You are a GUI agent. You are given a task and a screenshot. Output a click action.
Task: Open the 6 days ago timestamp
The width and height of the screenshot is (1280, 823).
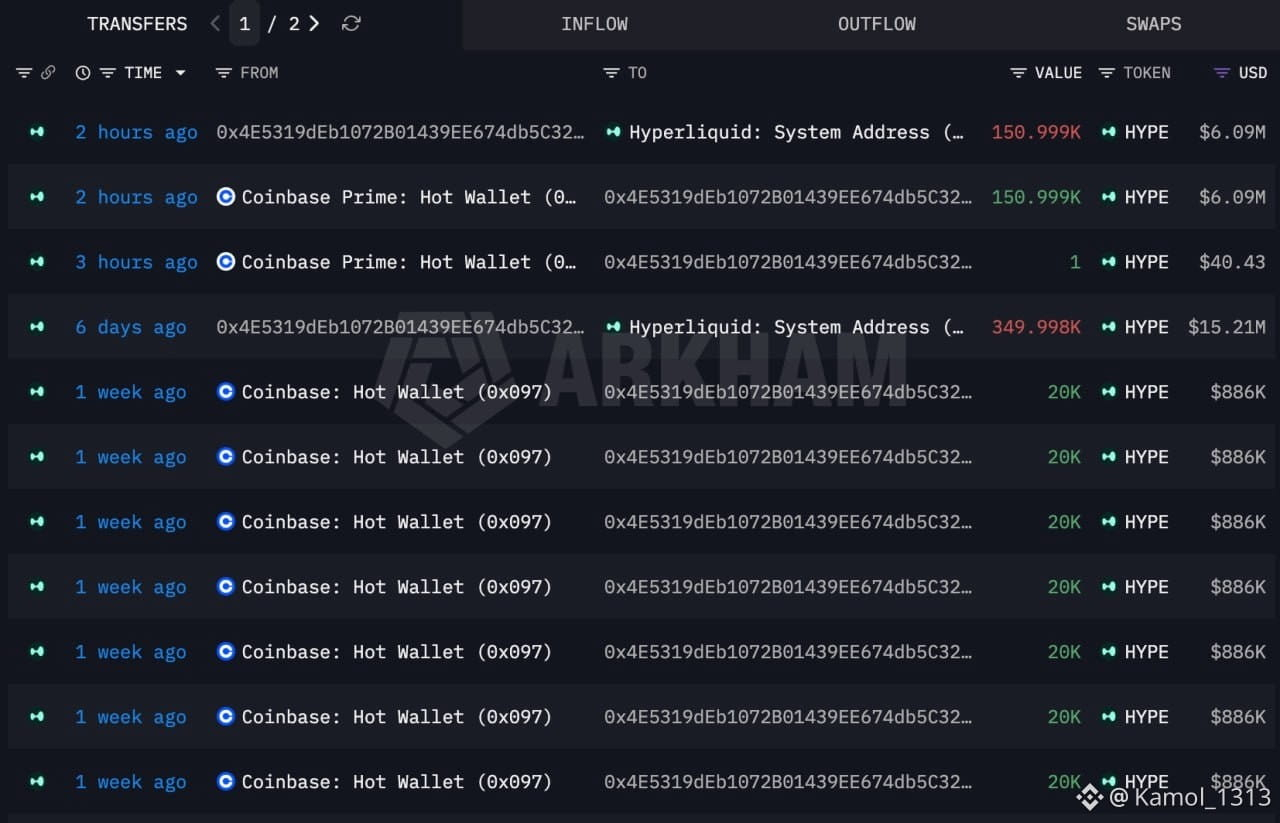coord(131,327)
